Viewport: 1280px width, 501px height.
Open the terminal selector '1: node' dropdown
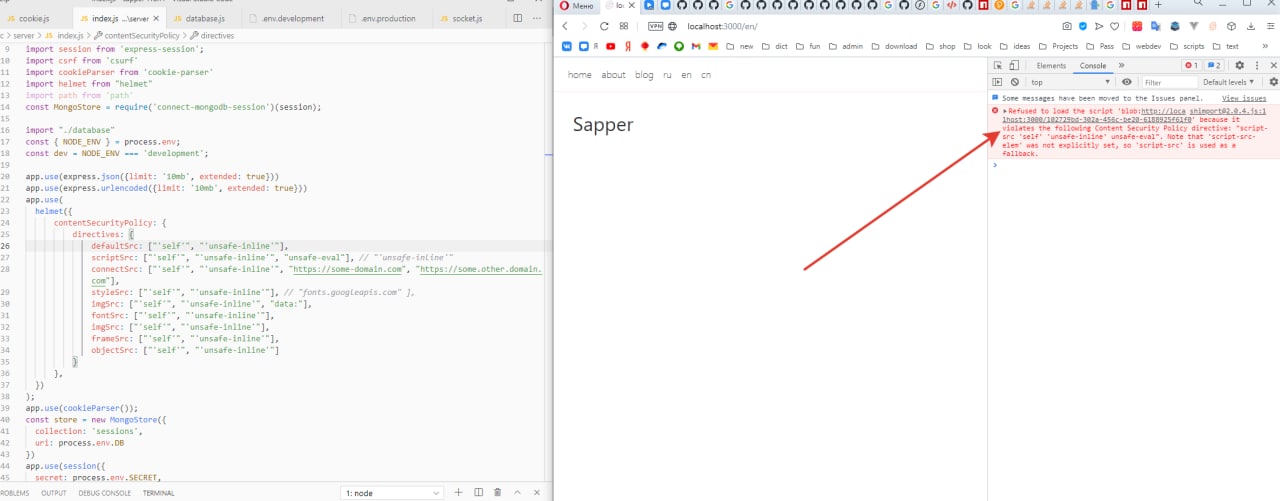point(392,492)
